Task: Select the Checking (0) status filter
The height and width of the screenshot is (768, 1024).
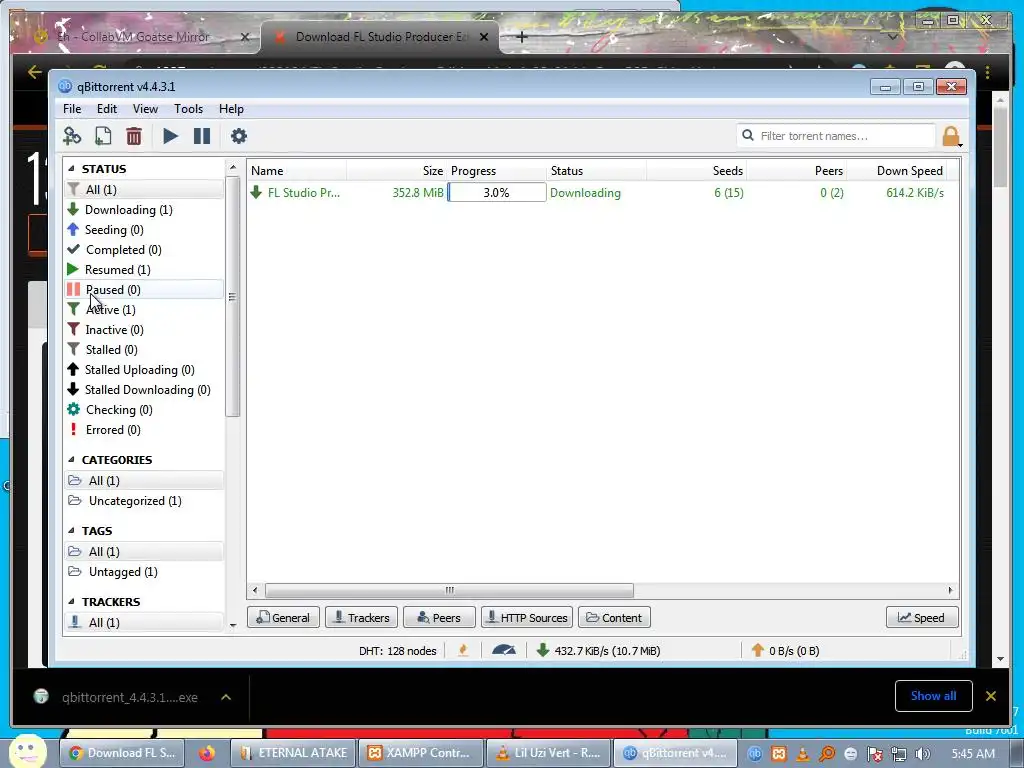Action: click(x=119, y=410)
